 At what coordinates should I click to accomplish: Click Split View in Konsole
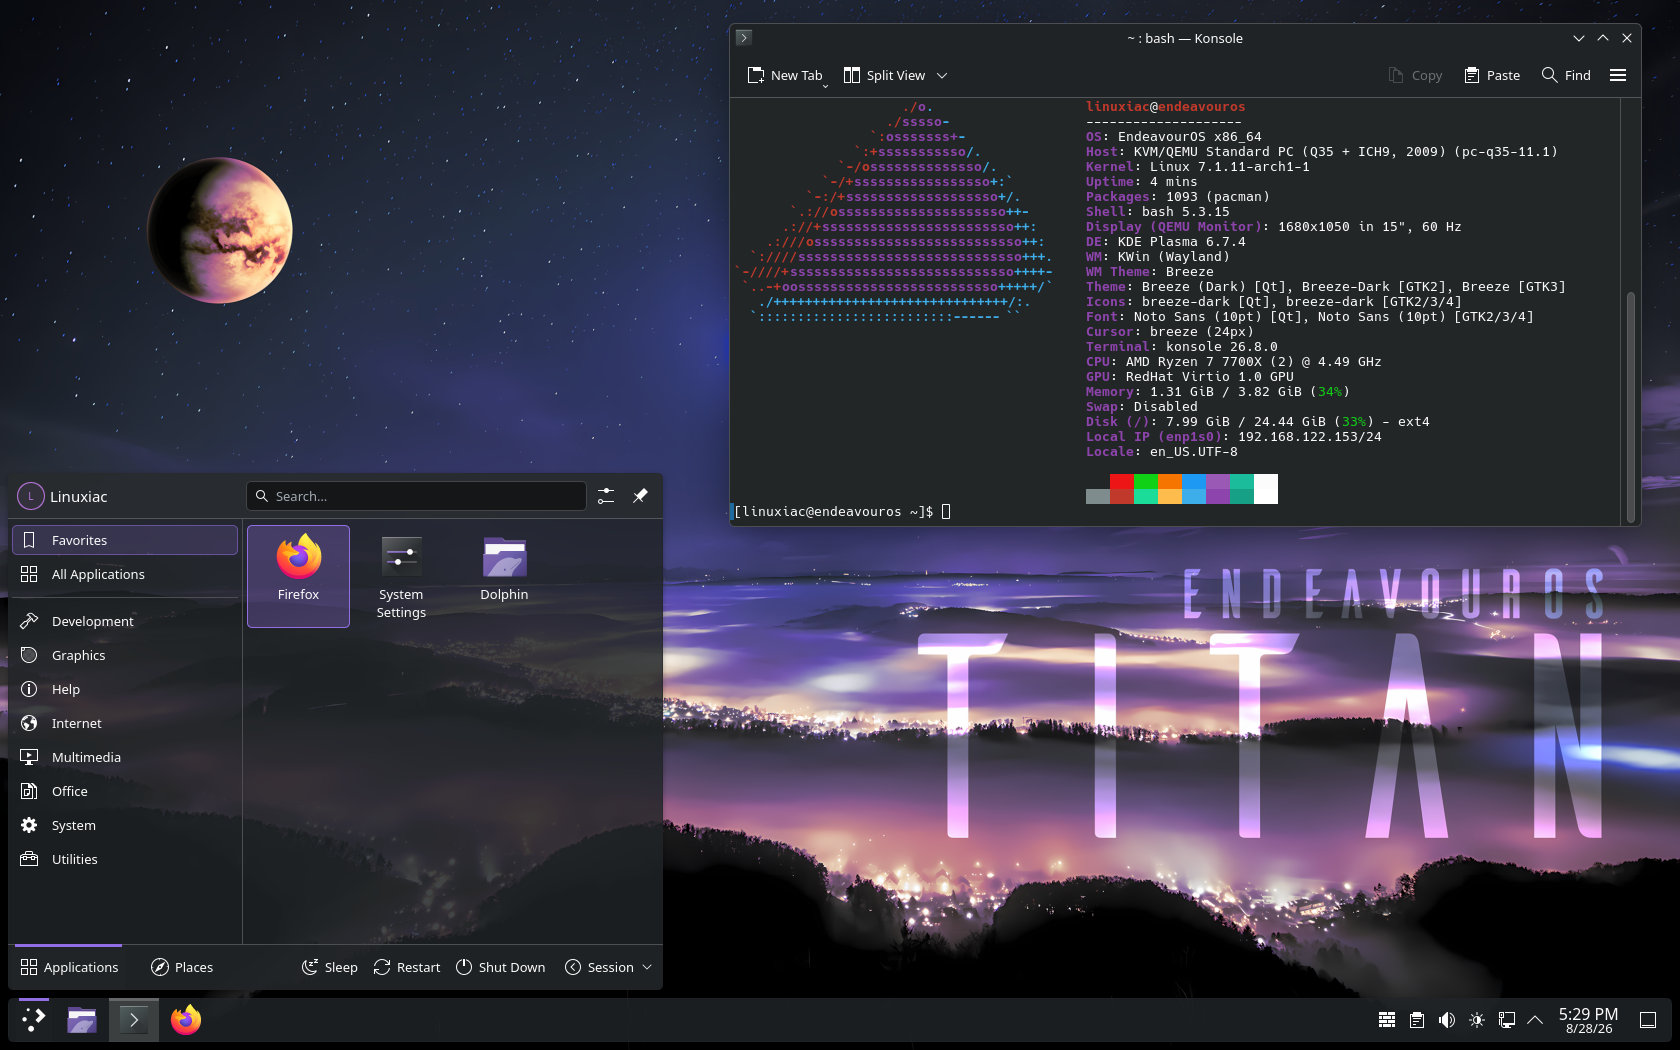tap(884, 75)
